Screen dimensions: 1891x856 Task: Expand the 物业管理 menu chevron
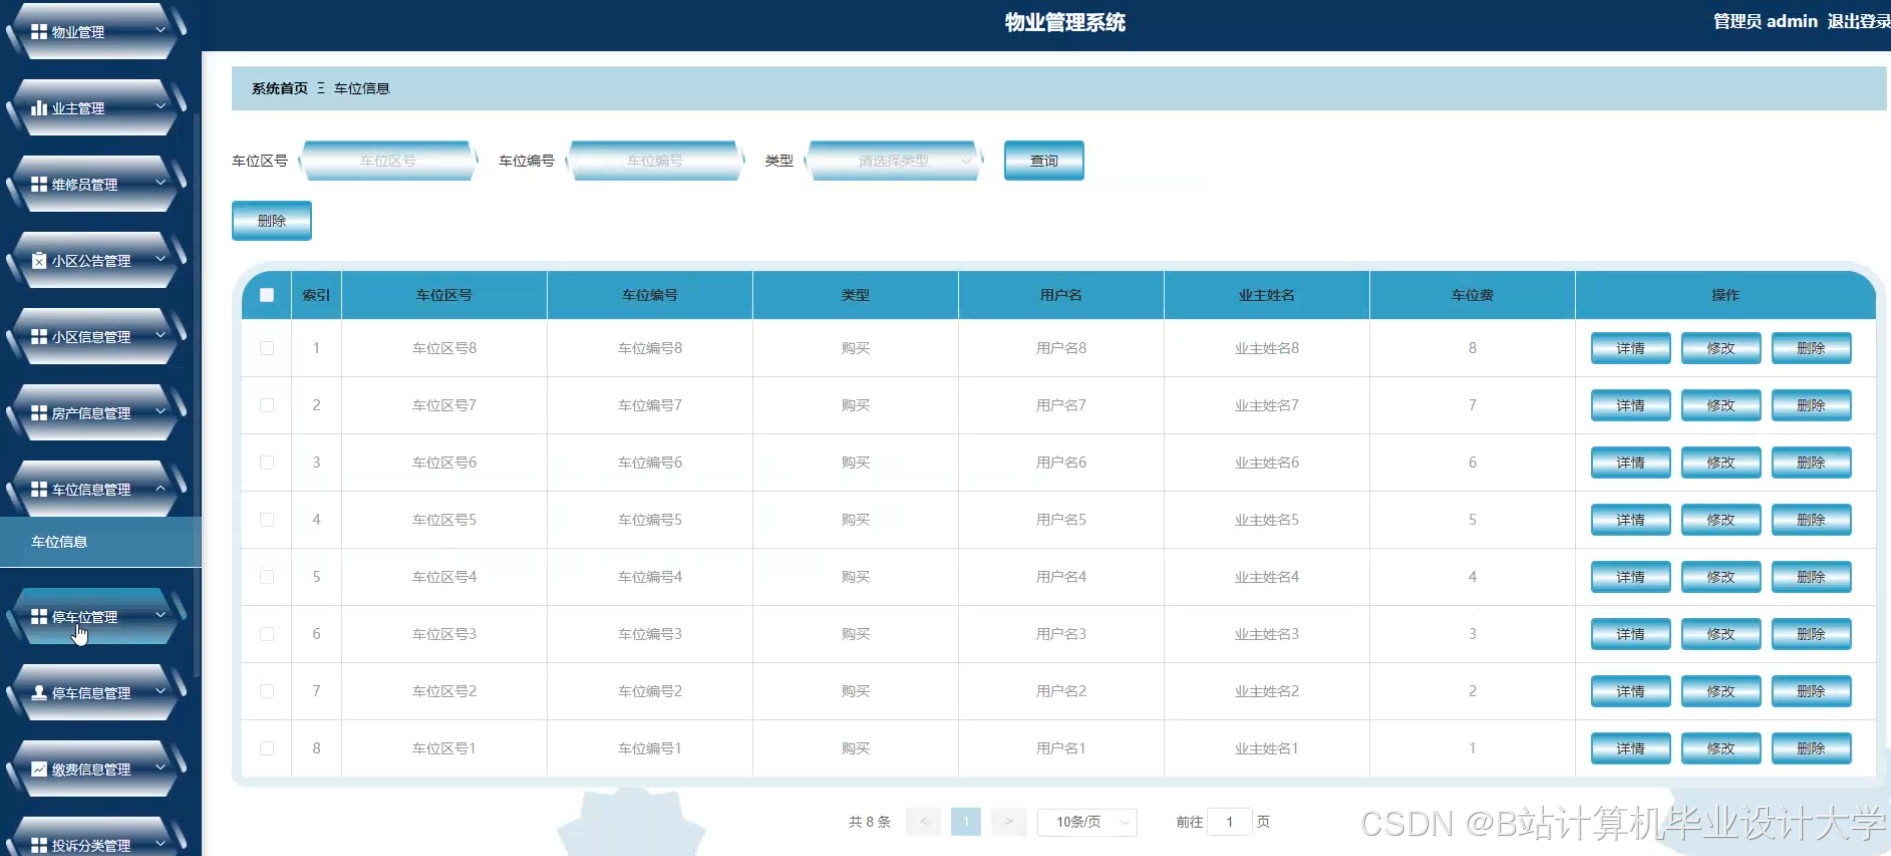[160, 31]
